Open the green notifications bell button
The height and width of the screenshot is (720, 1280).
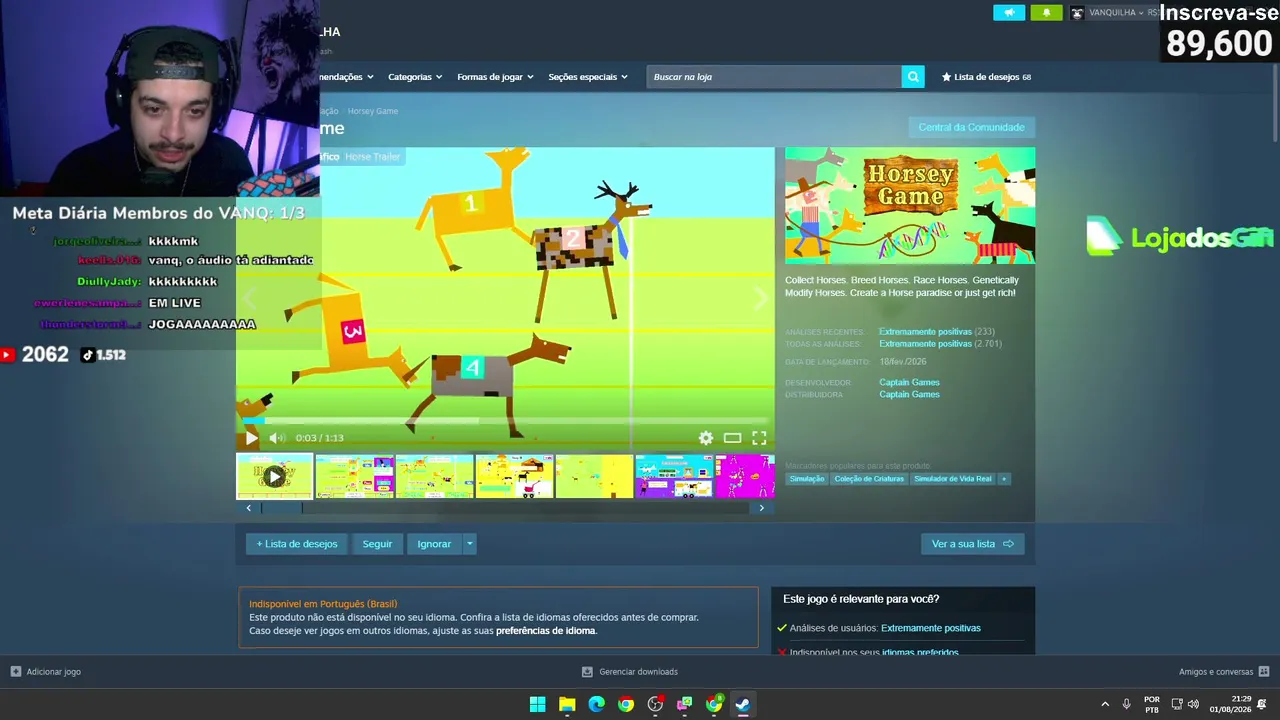coord(1046,13)
